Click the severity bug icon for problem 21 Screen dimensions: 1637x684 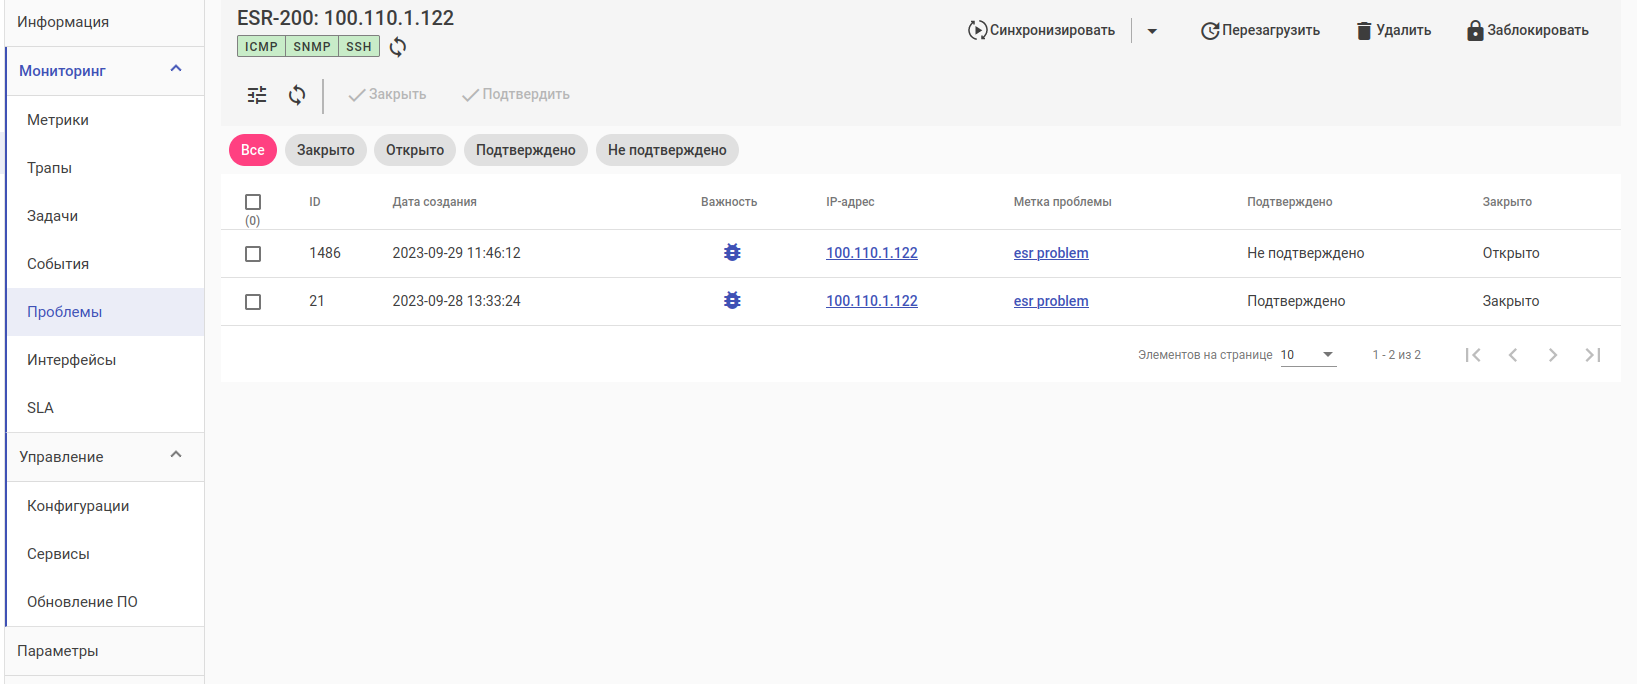[732, 301]
